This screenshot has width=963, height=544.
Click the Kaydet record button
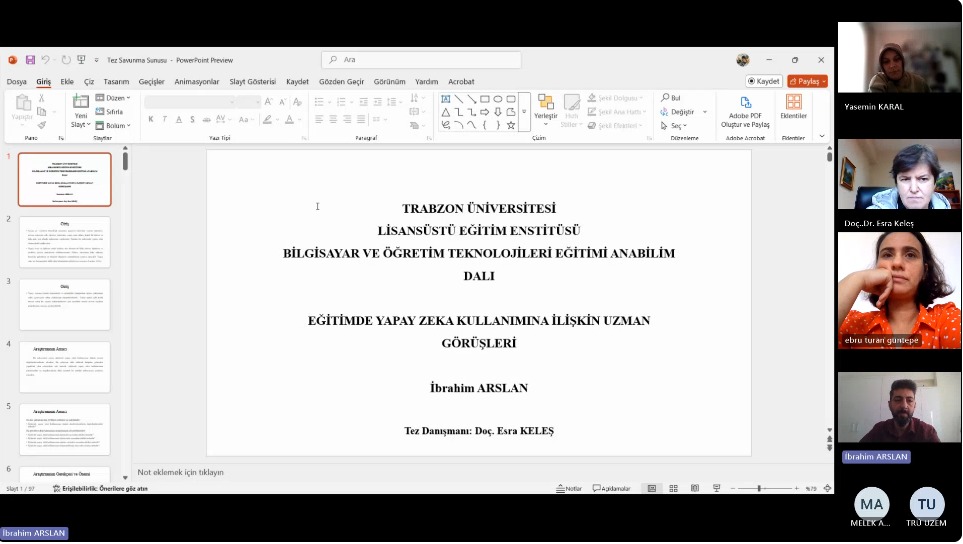click(x=763, y=81)
